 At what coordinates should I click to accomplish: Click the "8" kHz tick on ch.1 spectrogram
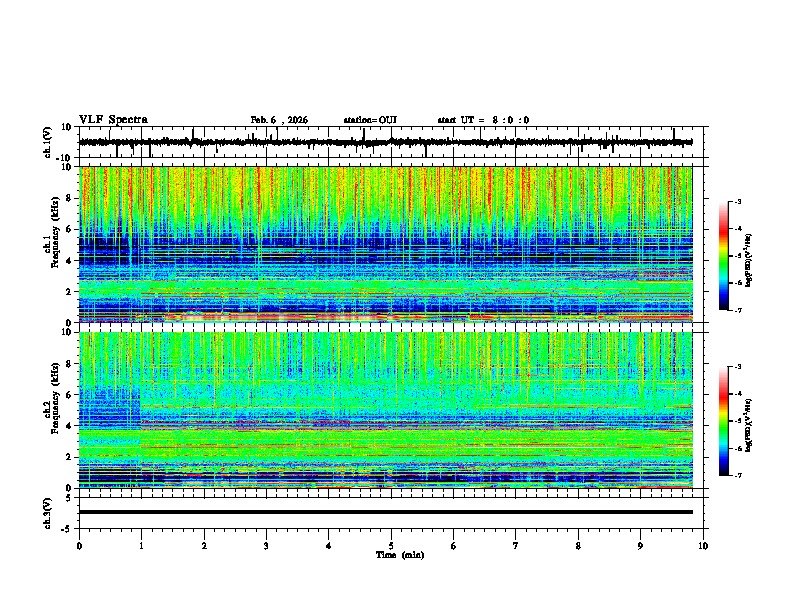click(69, 198)
